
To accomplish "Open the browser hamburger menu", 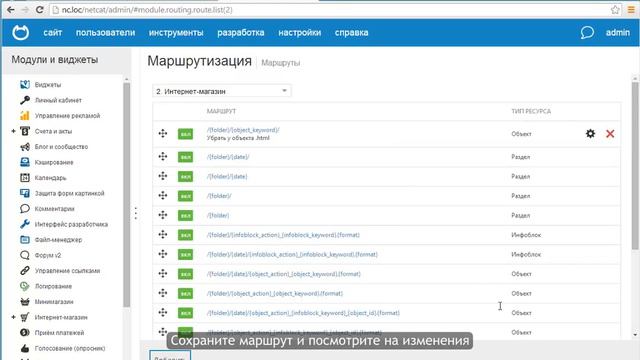I will [631, 10].
